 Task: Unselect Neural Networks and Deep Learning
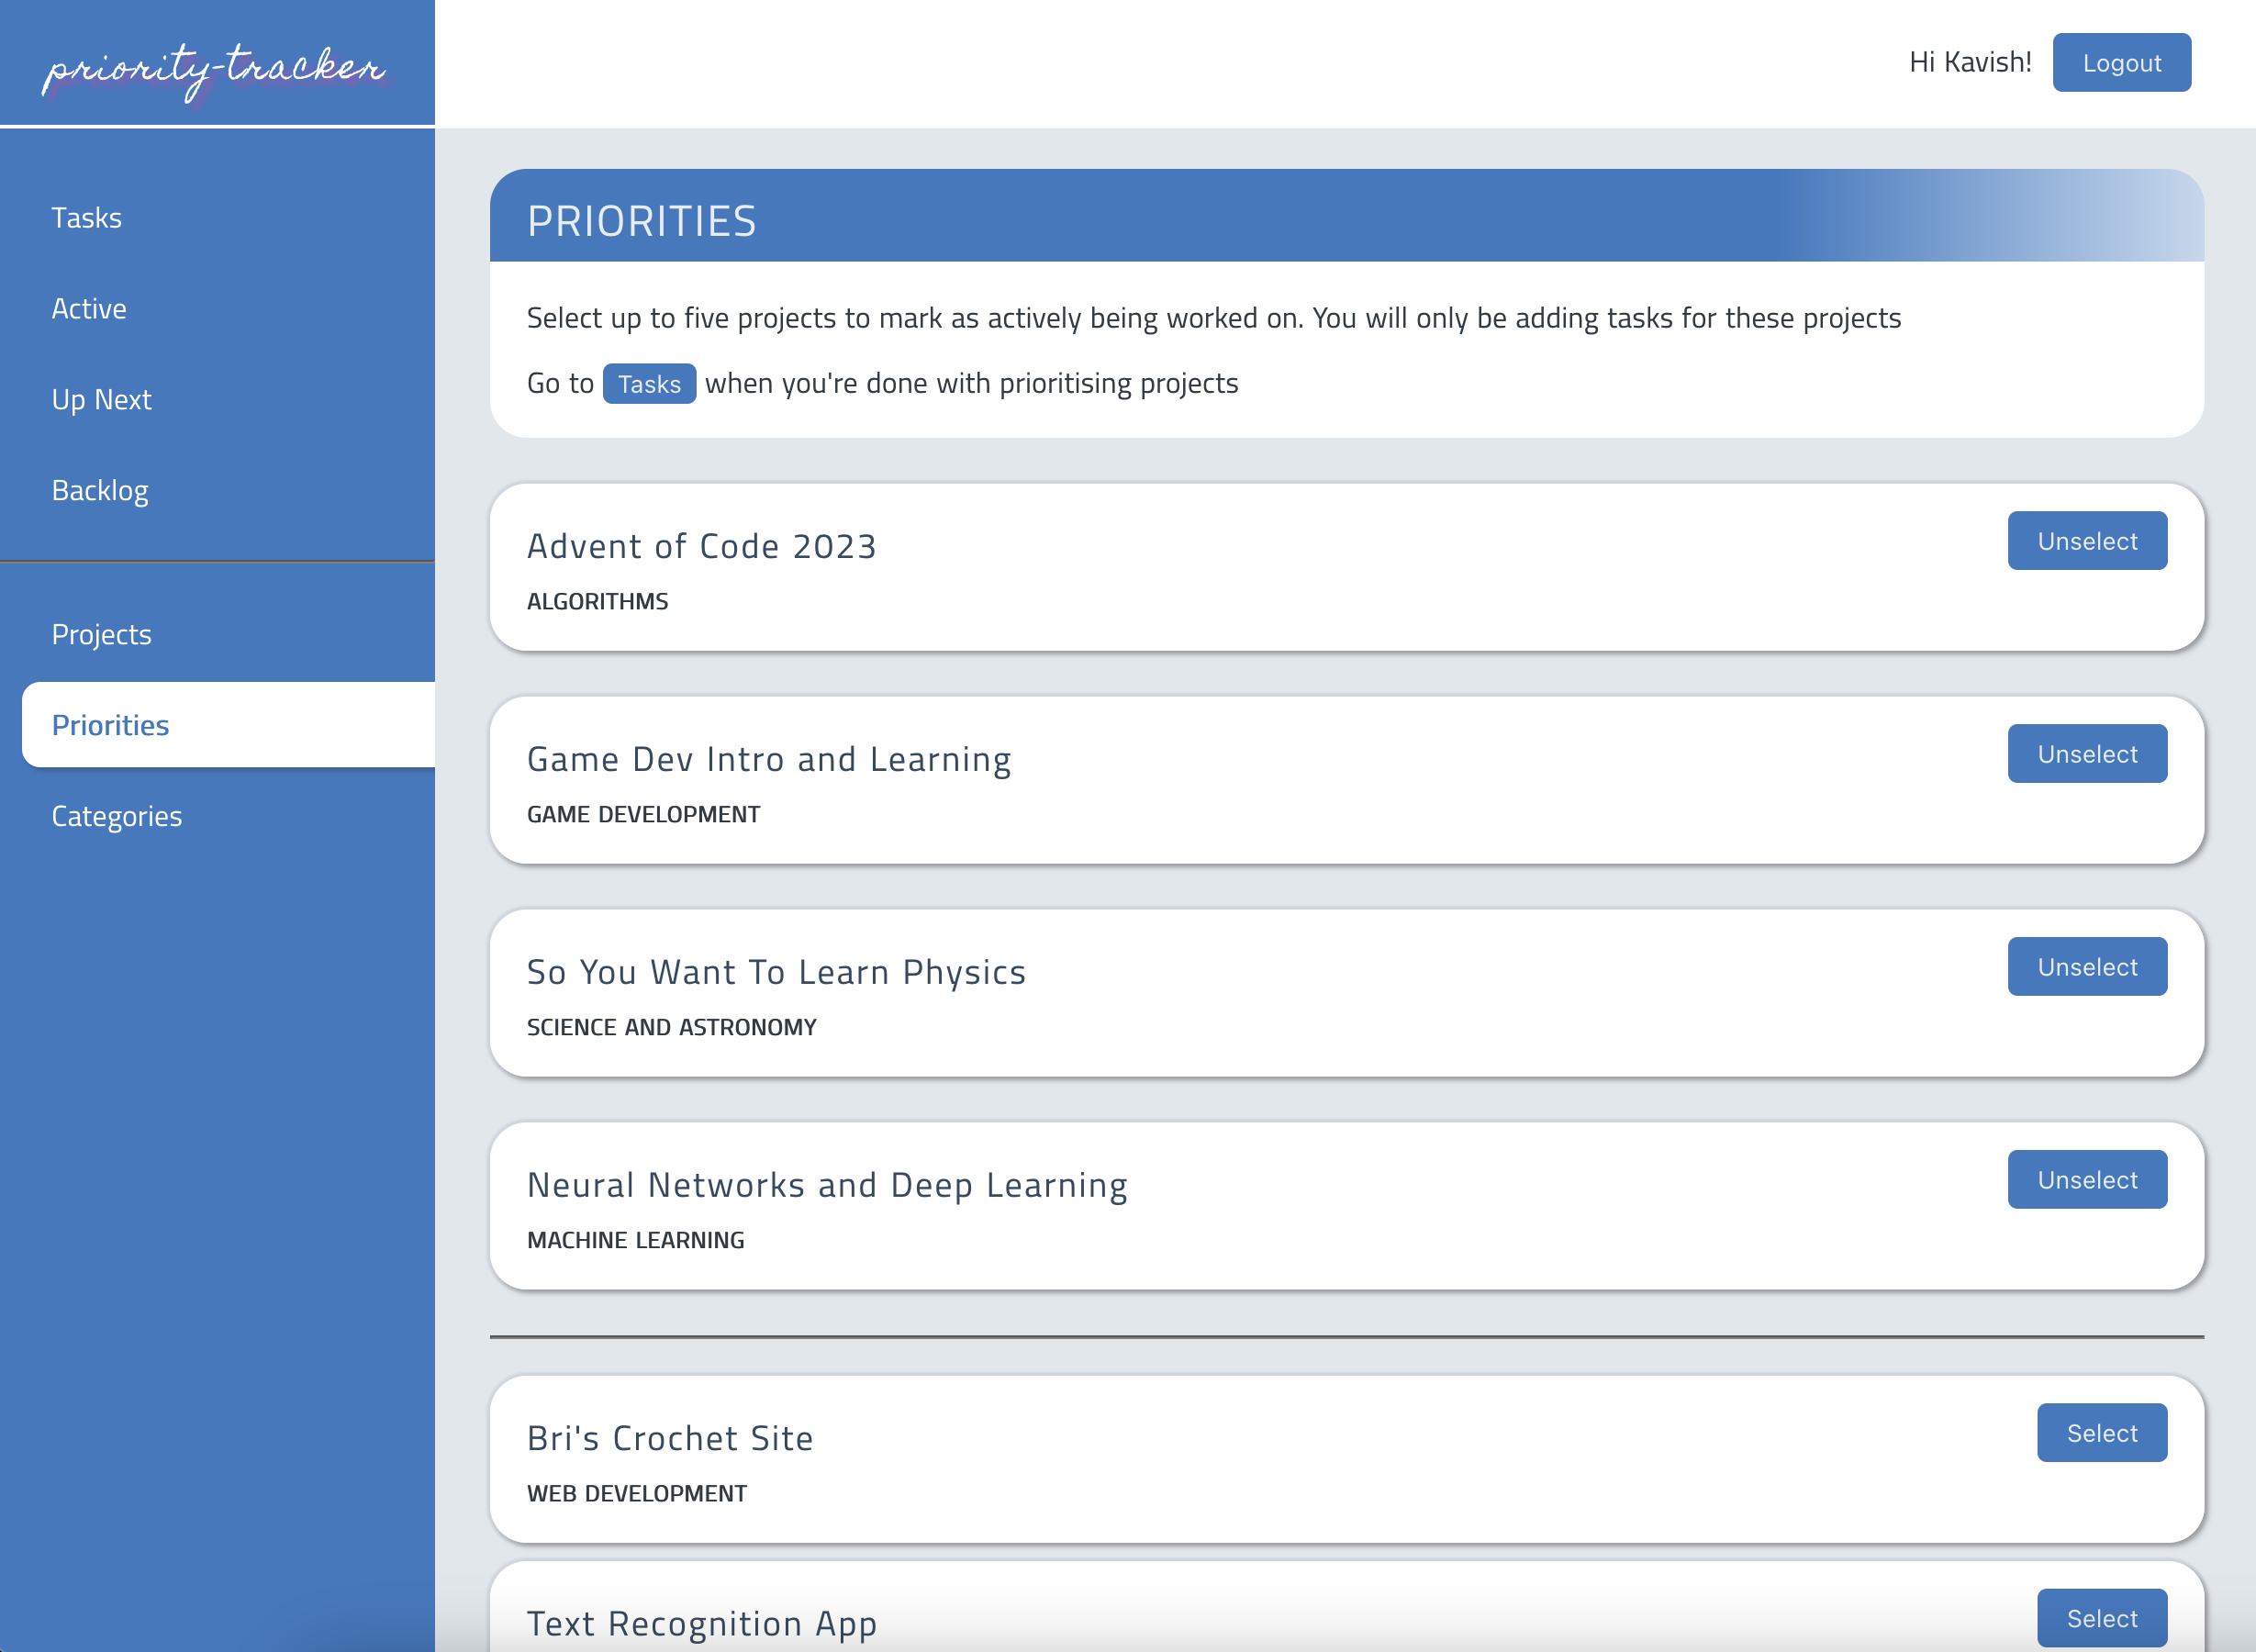pos(2087,1180)
